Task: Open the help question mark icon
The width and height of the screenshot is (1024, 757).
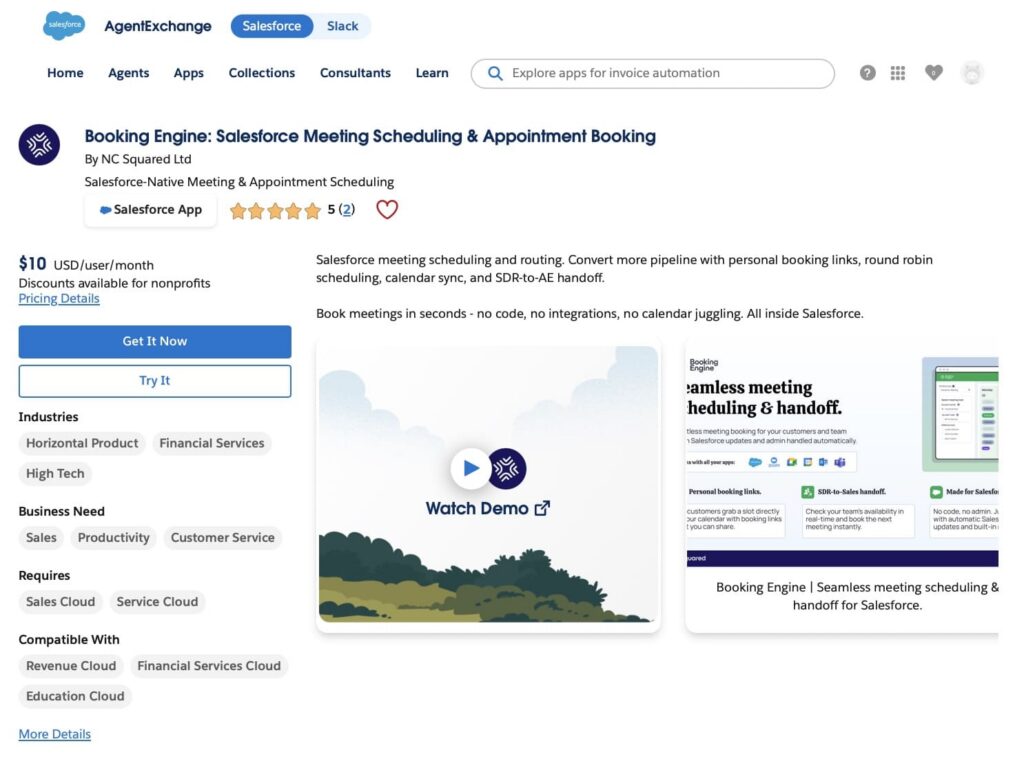Action: [x=867, y=73]
